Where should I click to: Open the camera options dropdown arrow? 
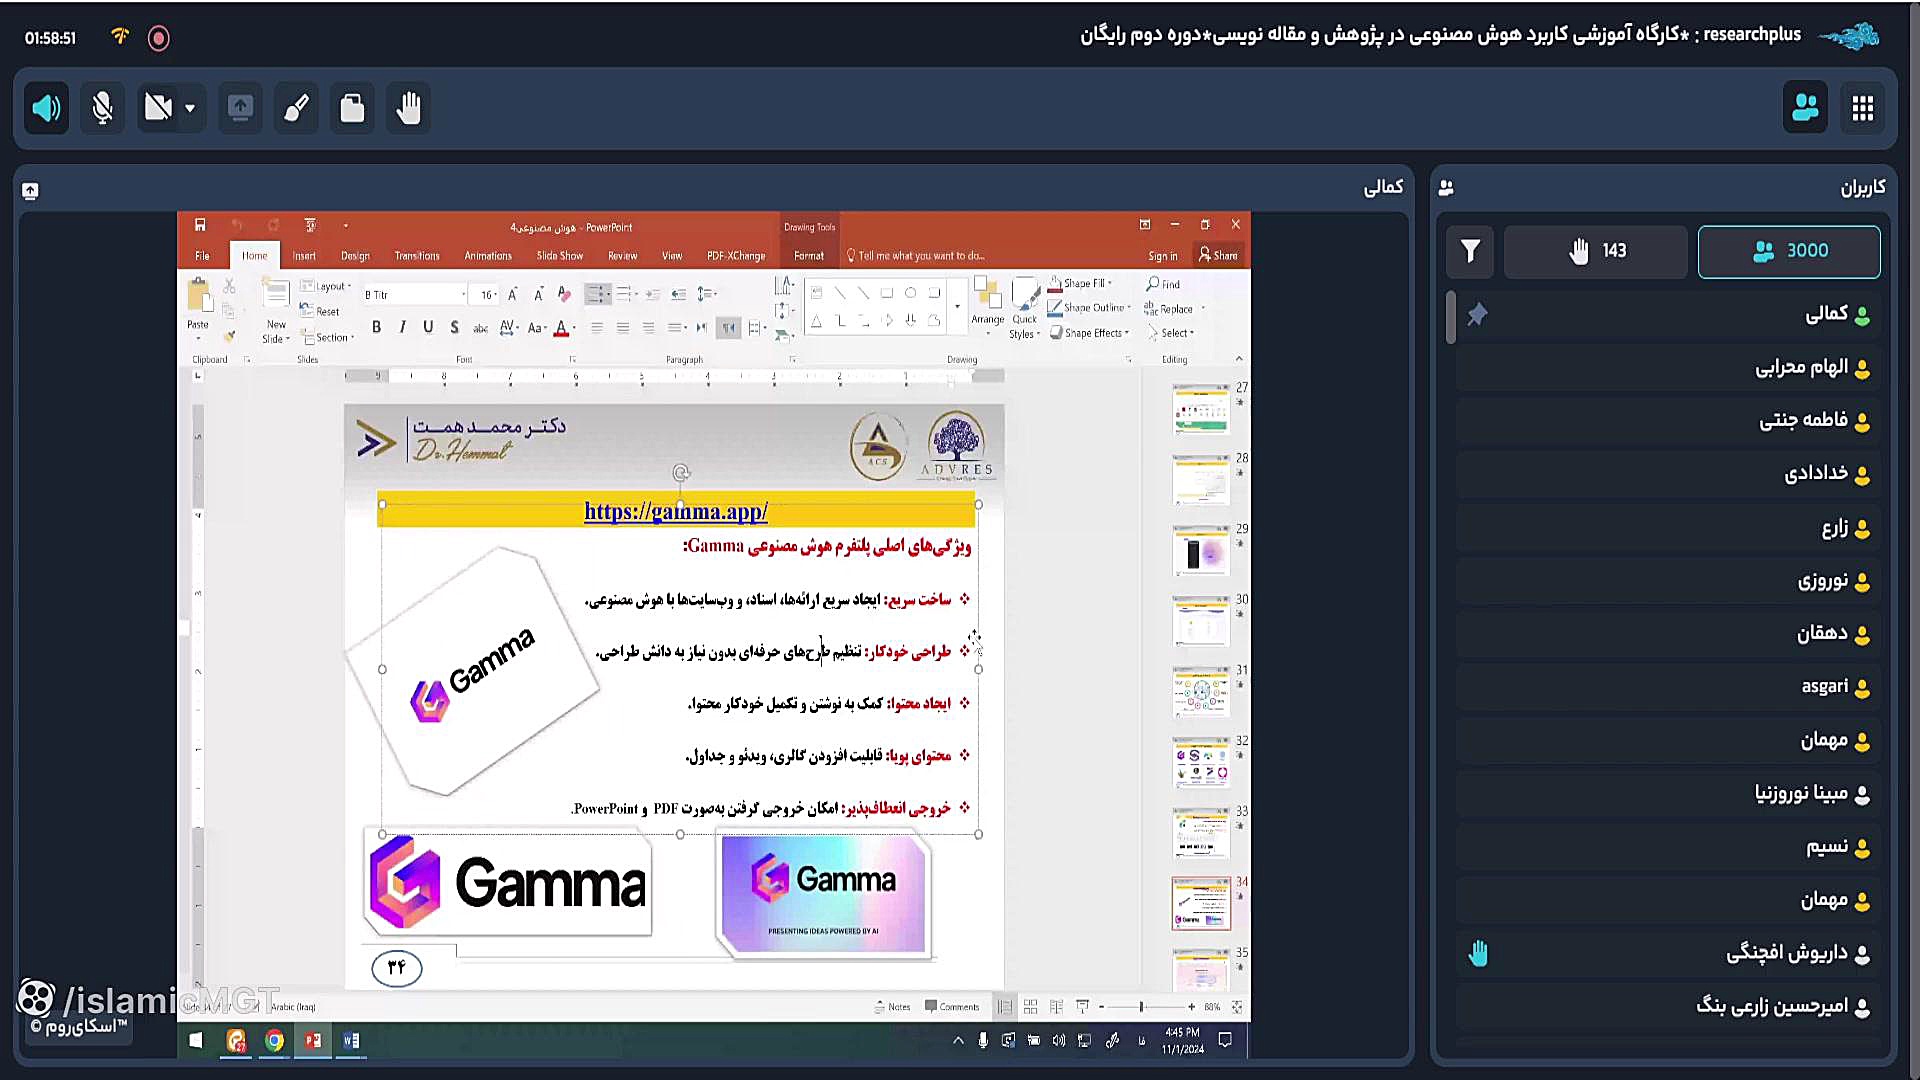tap(190, 108)
